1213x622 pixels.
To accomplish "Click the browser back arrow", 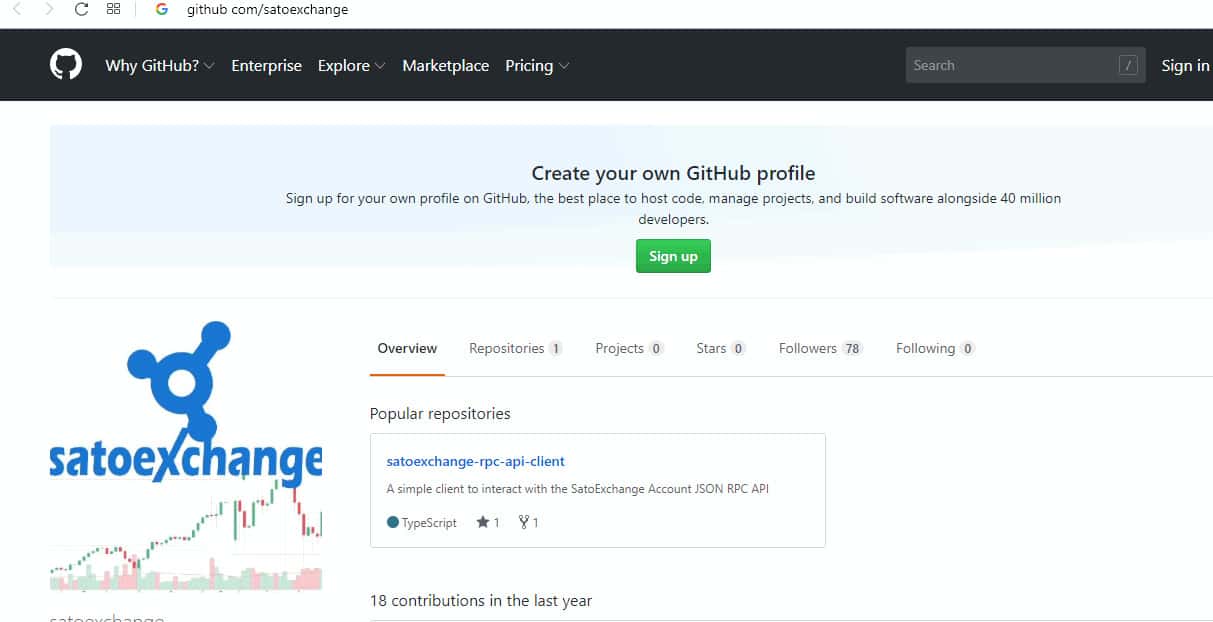I will pos(17,10).
